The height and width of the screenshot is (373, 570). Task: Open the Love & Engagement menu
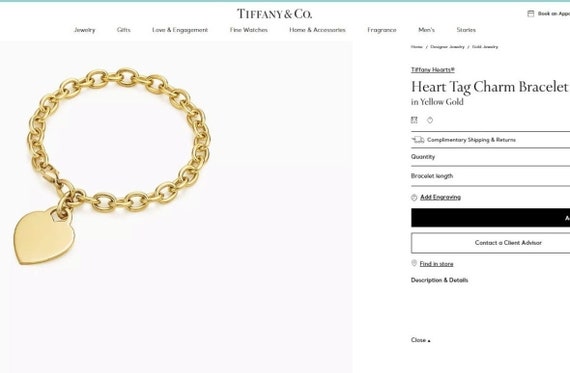tap(180, 30)
